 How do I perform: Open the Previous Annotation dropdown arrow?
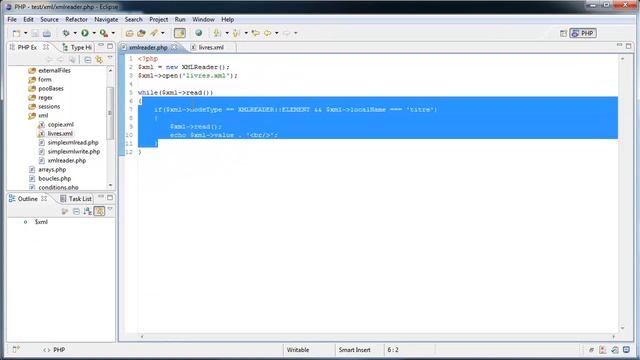pos(246,33)
